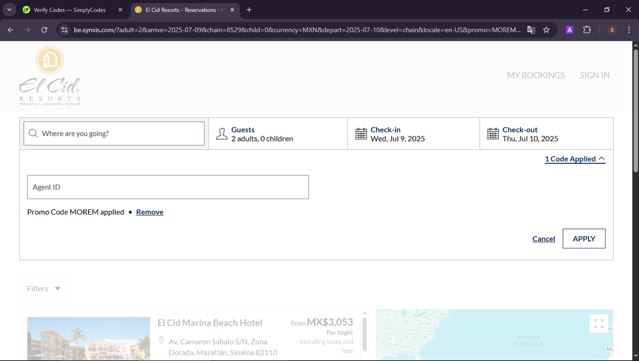Minimize the browser window
Image resolution: width=639 pixels, height=361 pixels.
[x=585, y=10]
